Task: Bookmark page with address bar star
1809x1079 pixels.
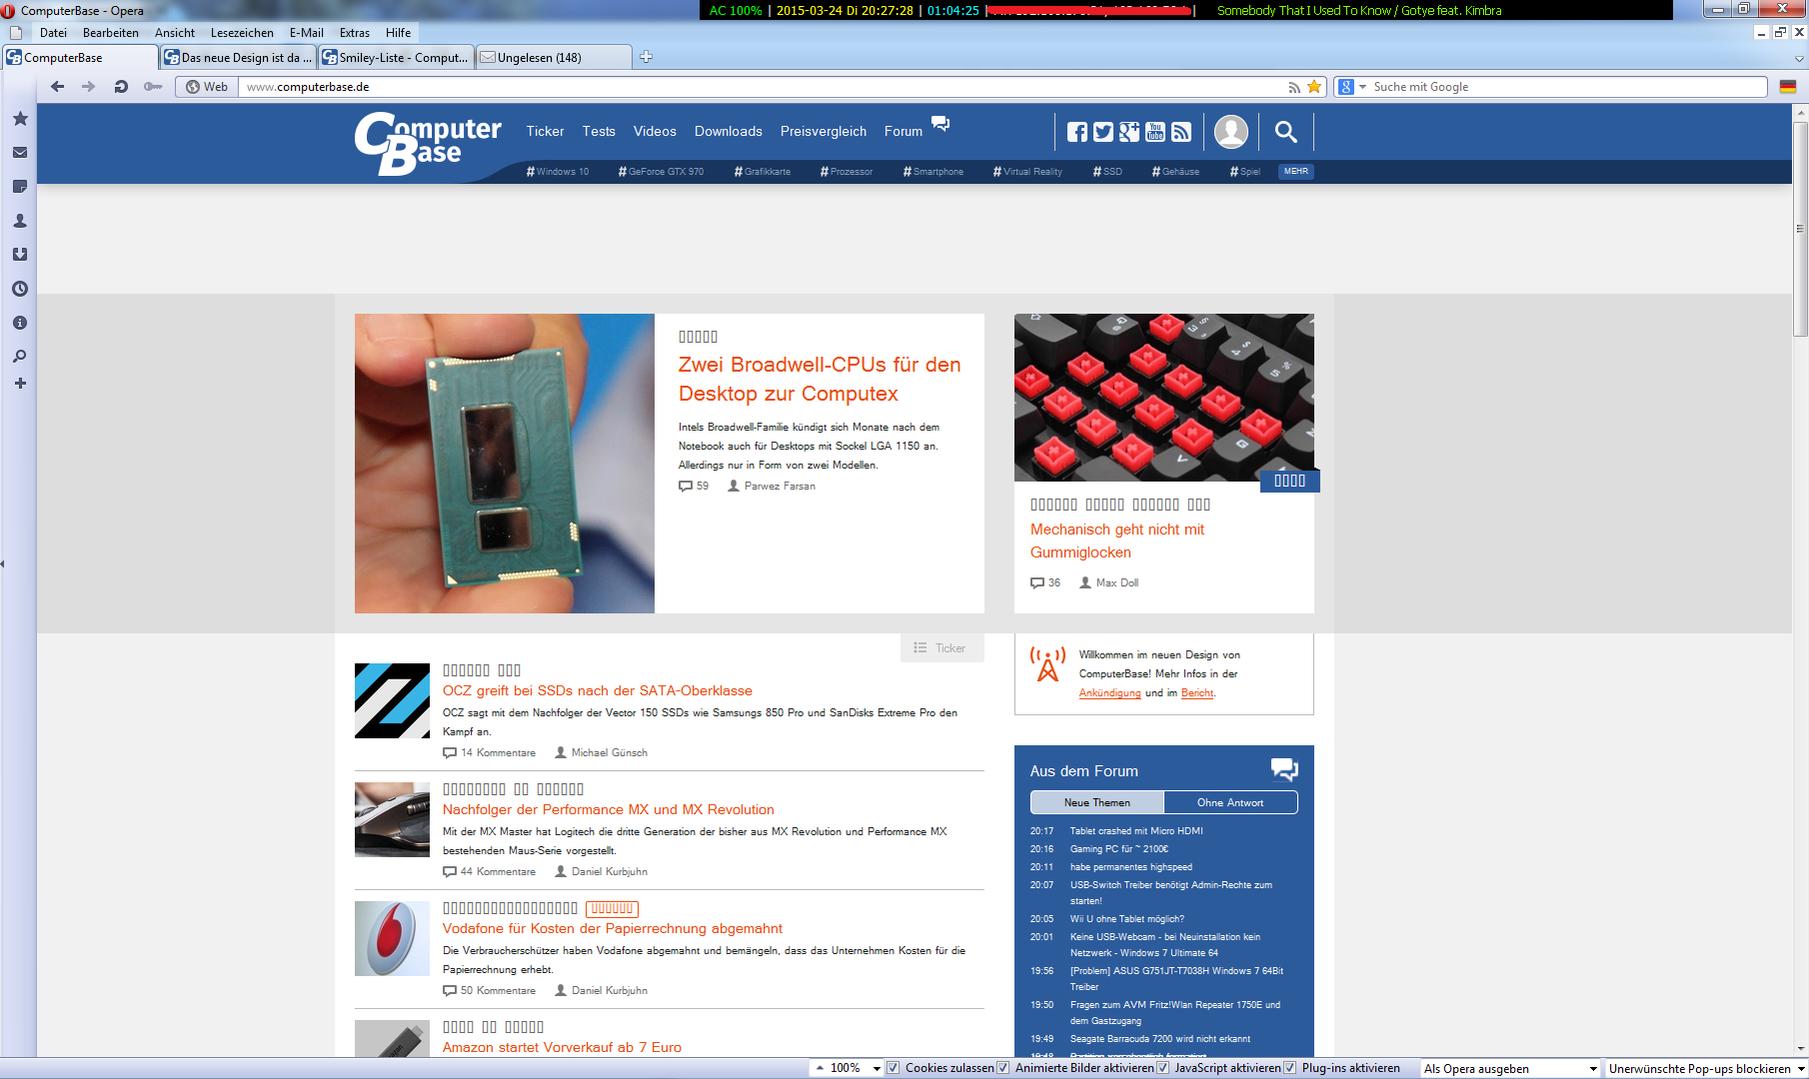Action: (x=1314, y=87)
